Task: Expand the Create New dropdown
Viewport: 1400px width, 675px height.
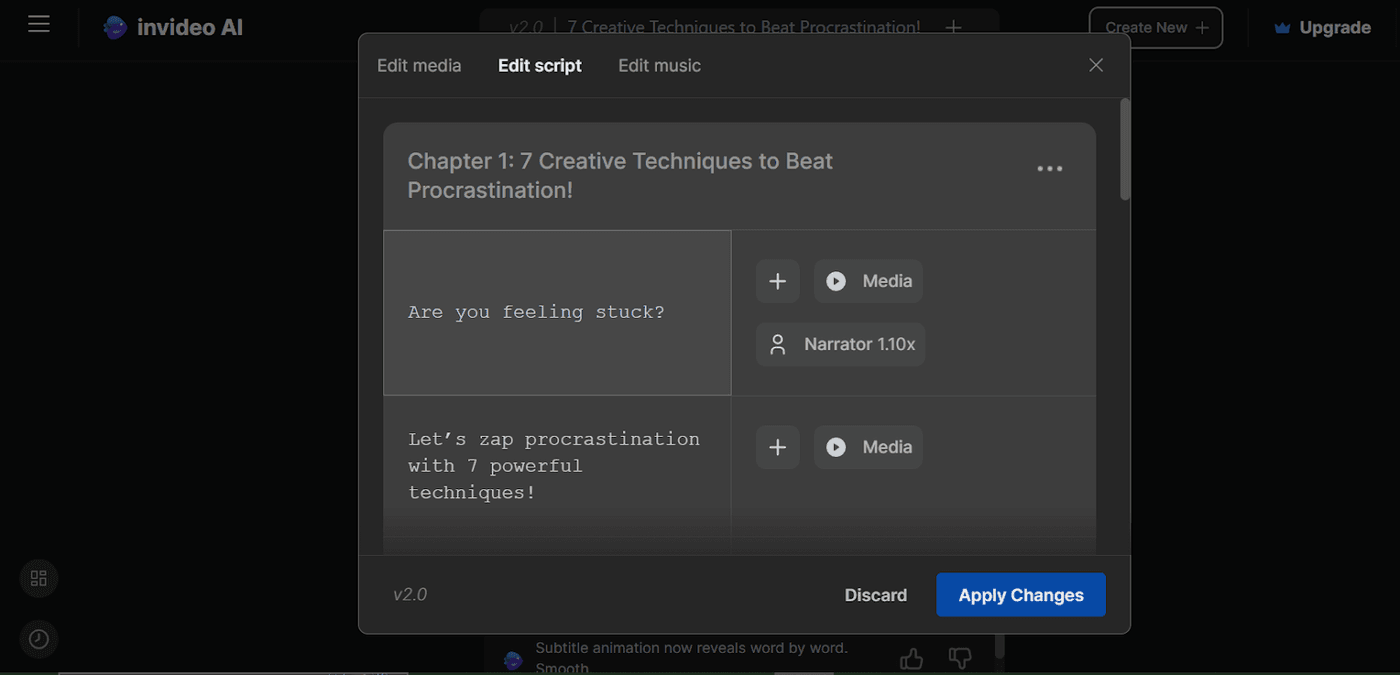Action: click(1156, 27)
